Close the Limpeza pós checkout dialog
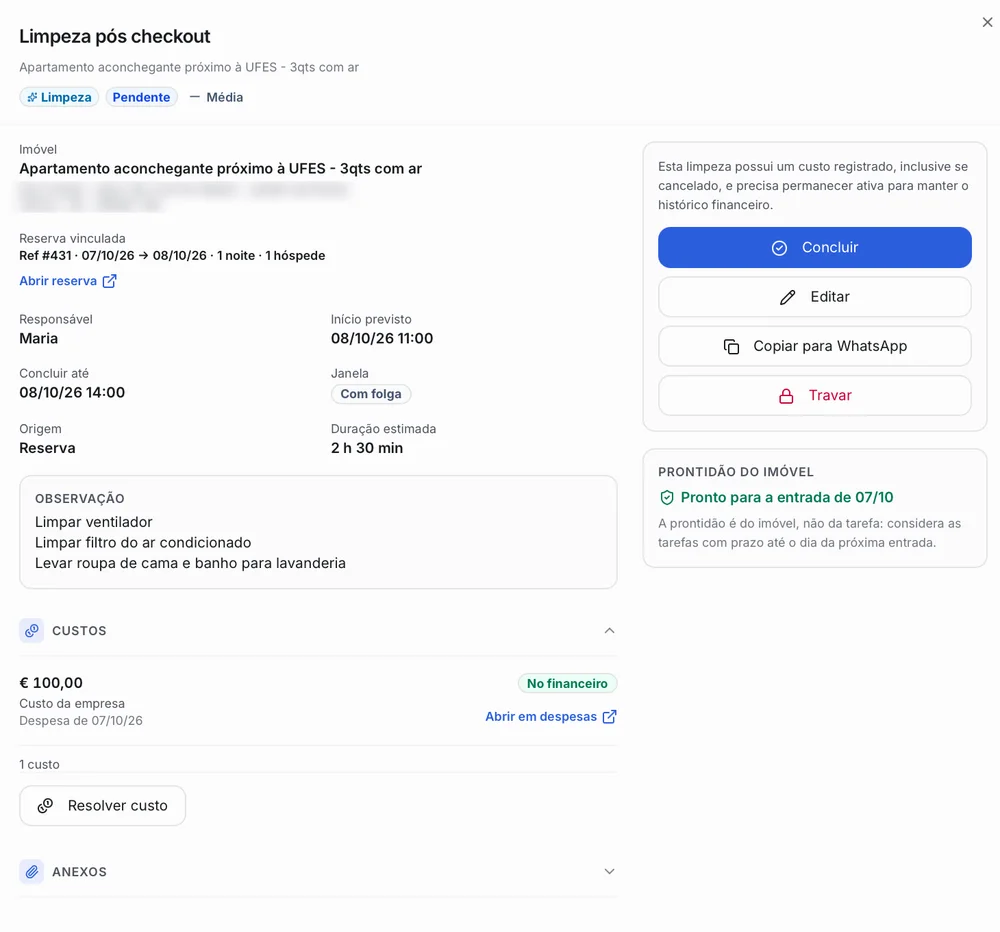 click(987, 22)
